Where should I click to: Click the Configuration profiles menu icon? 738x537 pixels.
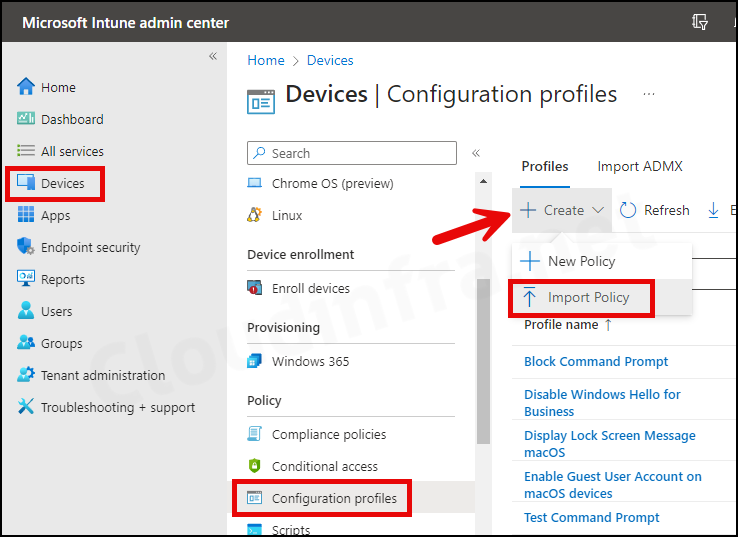pos(255,497)
